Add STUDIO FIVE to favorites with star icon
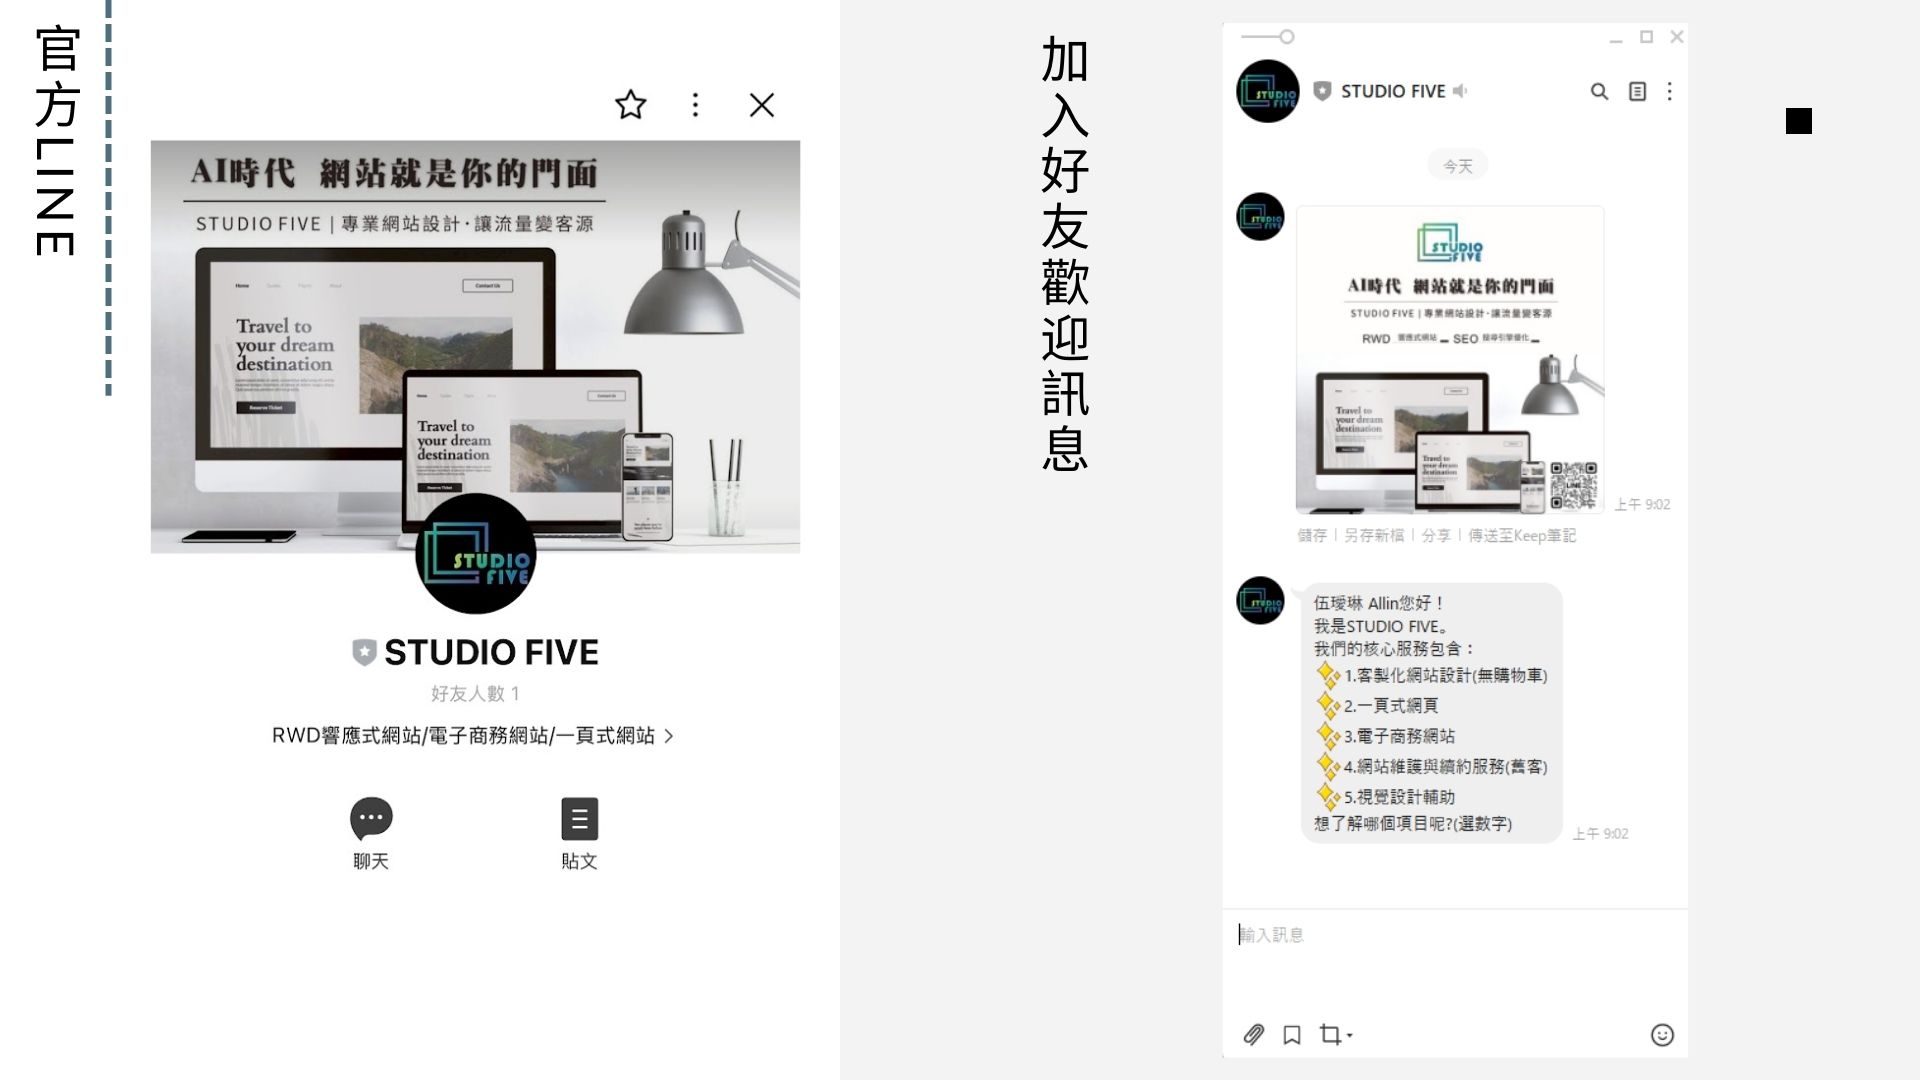 [630, 104]
